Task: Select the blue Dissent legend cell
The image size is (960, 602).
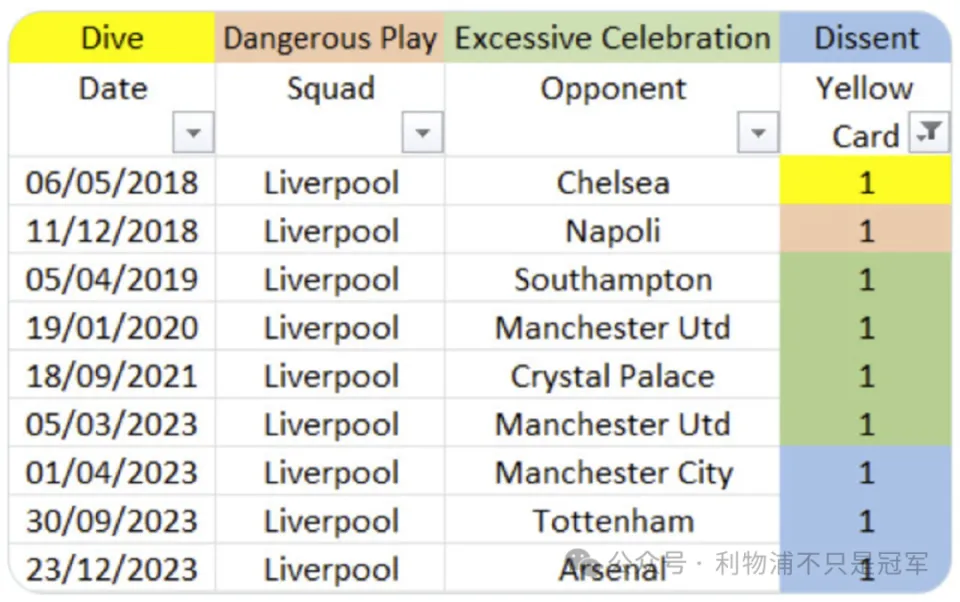Action: click(x=866, y=38)
